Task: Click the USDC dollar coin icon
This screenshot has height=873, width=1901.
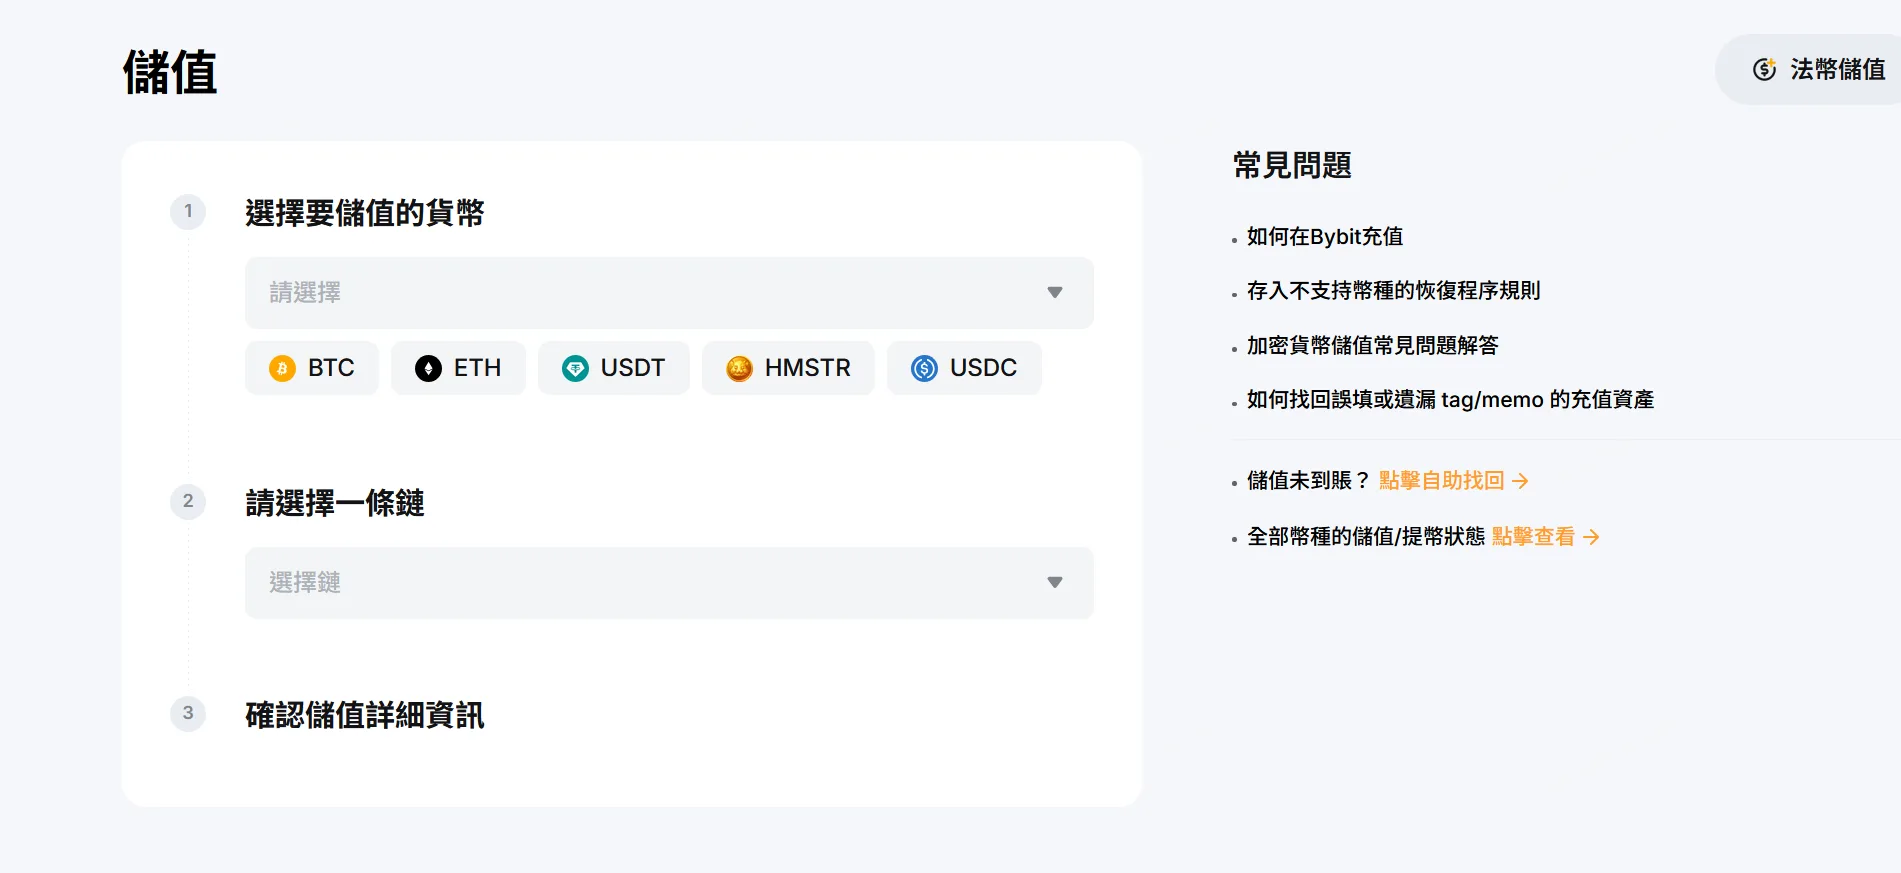Action: click(924, 369)
